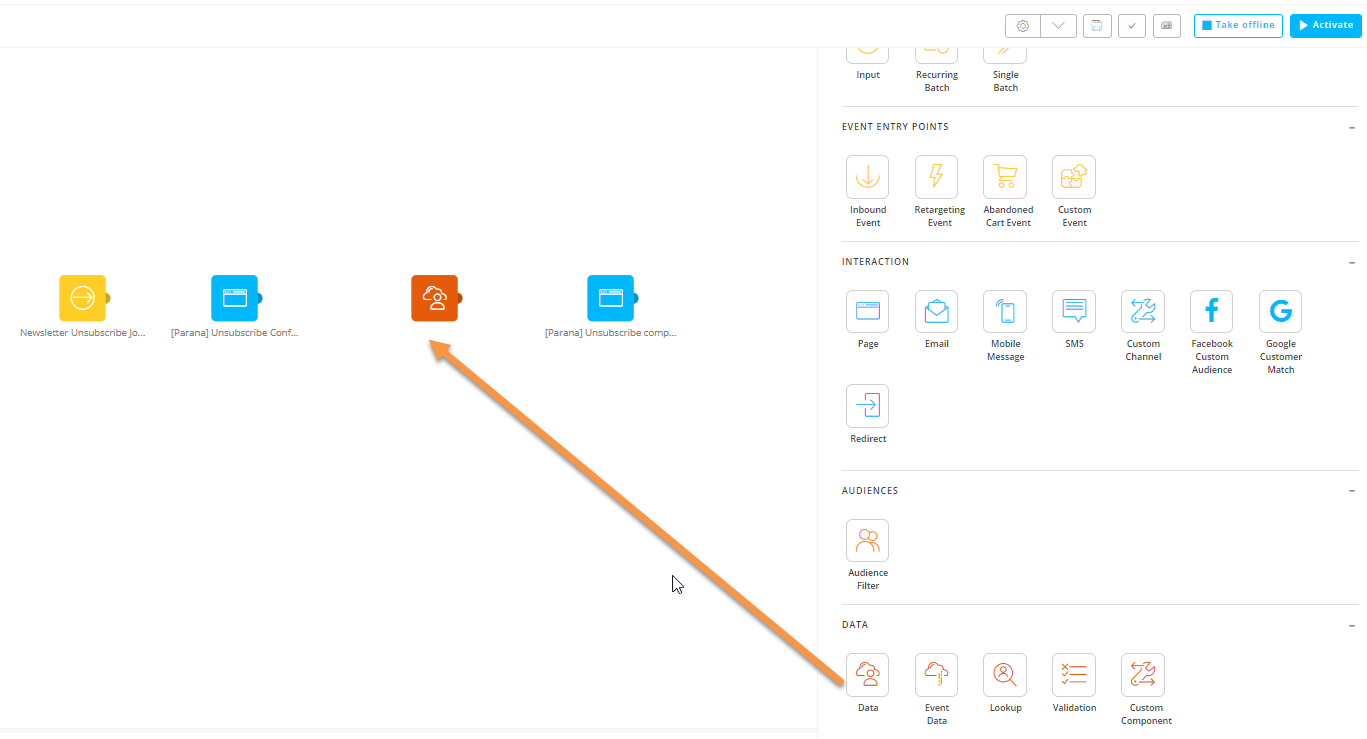The image size is (1367, 739).
Task: Click the "[Parana] Unsubscribe Conf..." node label
Action: pyautogui.click(x=235, y=332)
